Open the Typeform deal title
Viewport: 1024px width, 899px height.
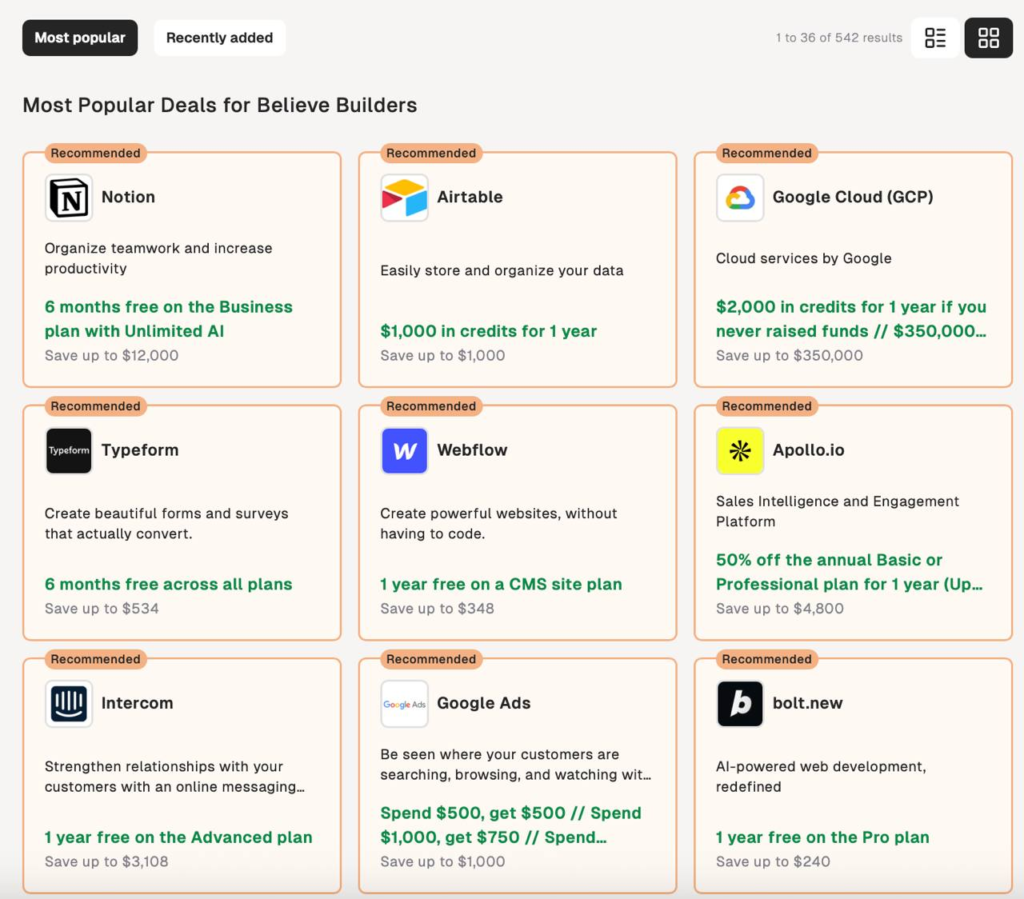pos(140,450)
